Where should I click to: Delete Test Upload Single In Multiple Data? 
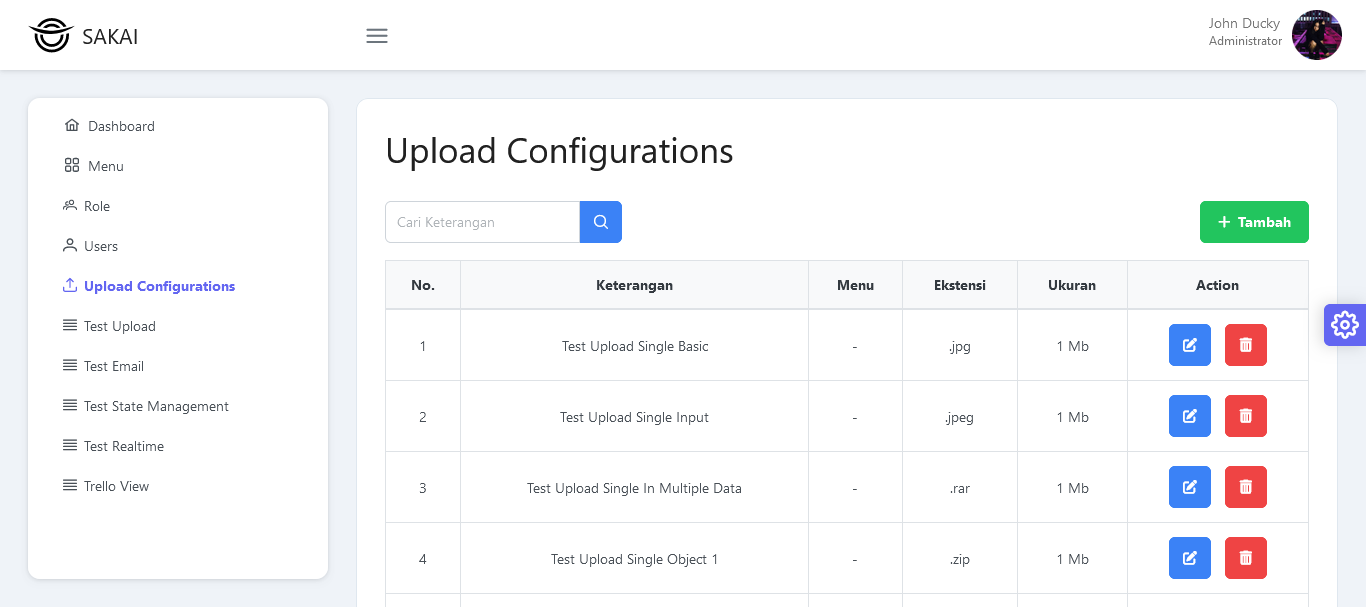point(1246,487)
